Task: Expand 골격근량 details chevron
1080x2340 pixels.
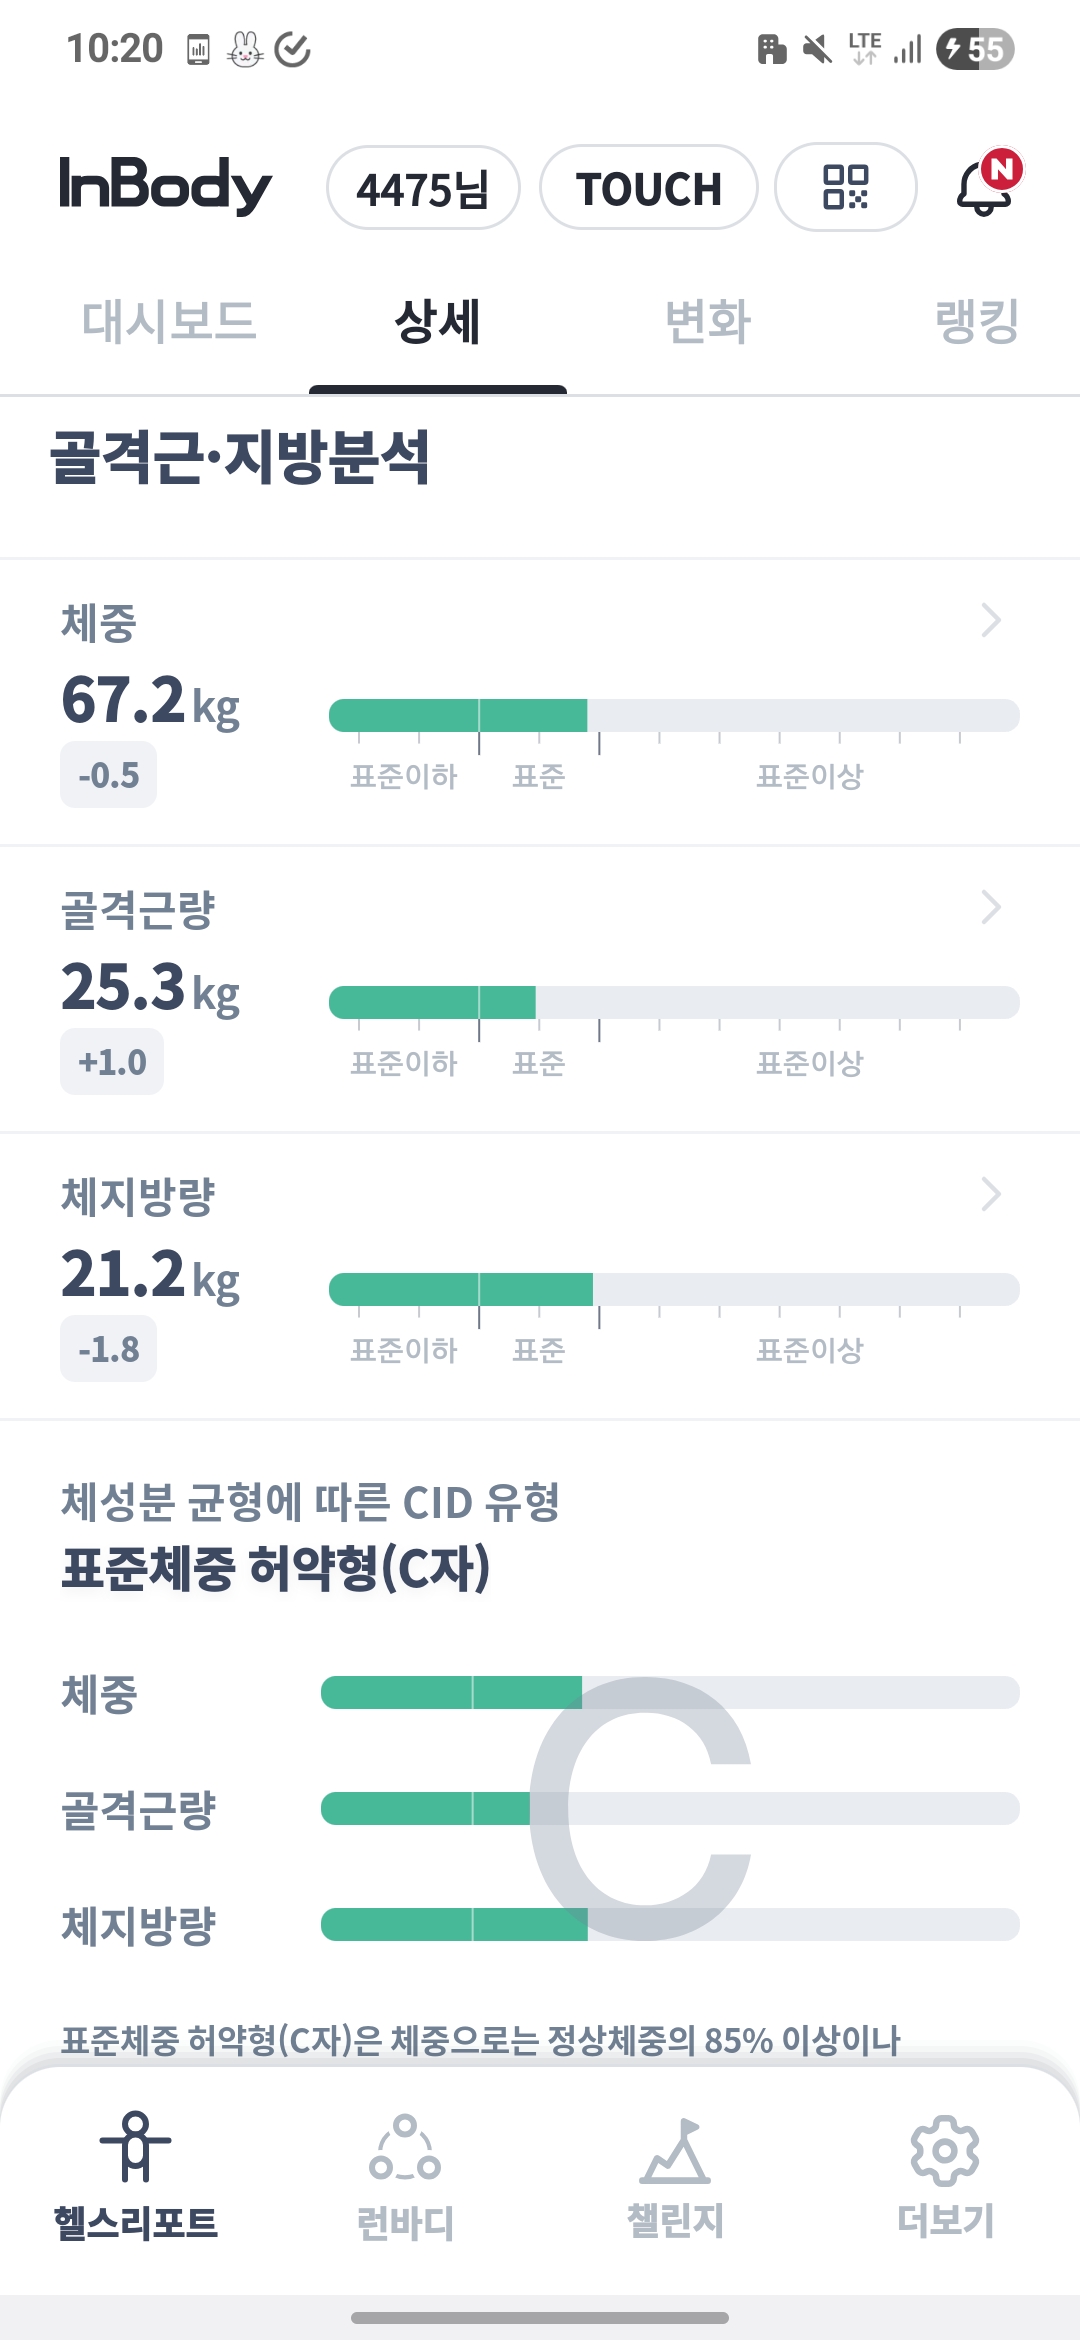Action: coord(991,907)
